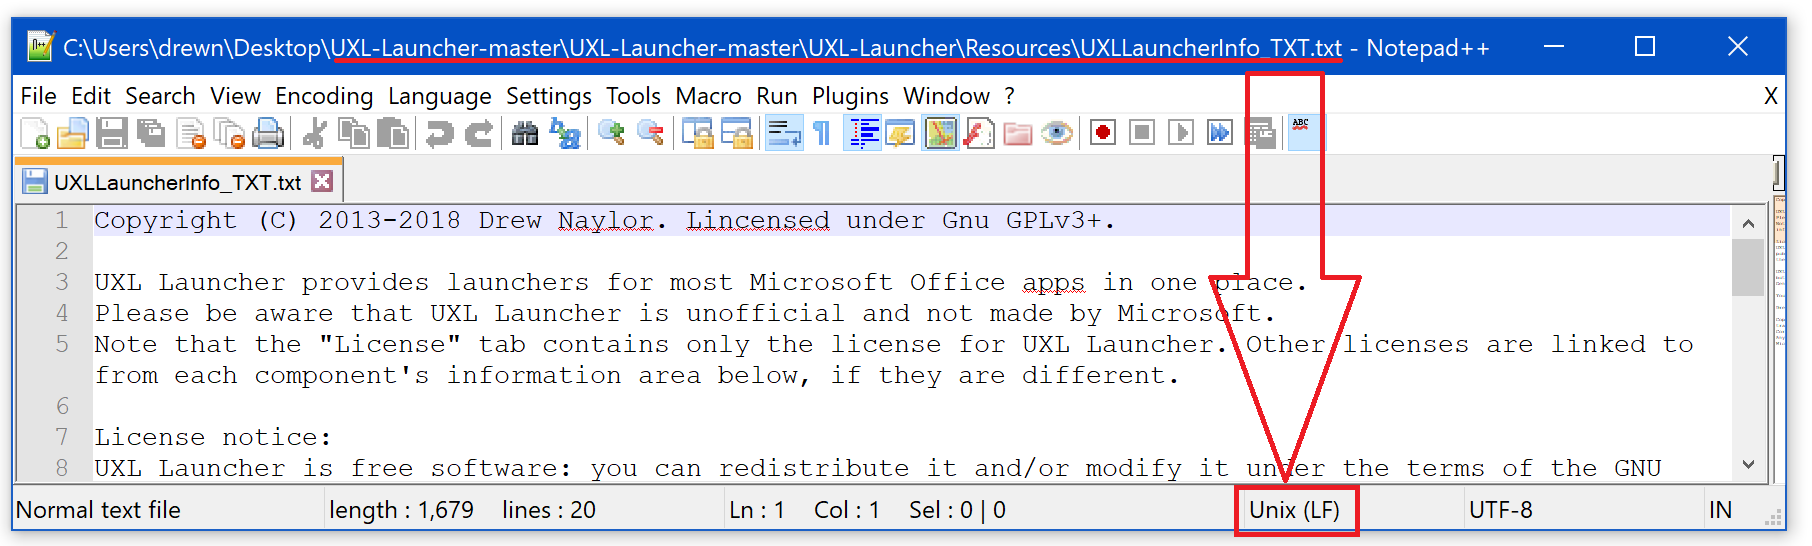
Task: Open the Search menu
Action: [160, 96]
